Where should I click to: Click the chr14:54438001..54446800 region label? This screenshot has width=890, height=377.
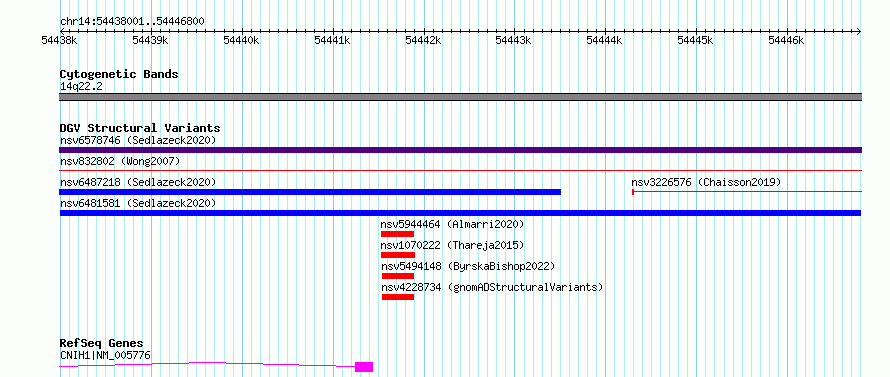[132, 21]
